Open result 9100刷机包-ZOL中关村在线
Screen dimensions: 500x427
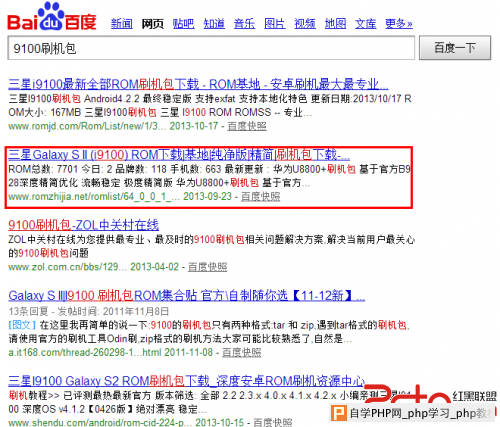(x=84, y=225)
